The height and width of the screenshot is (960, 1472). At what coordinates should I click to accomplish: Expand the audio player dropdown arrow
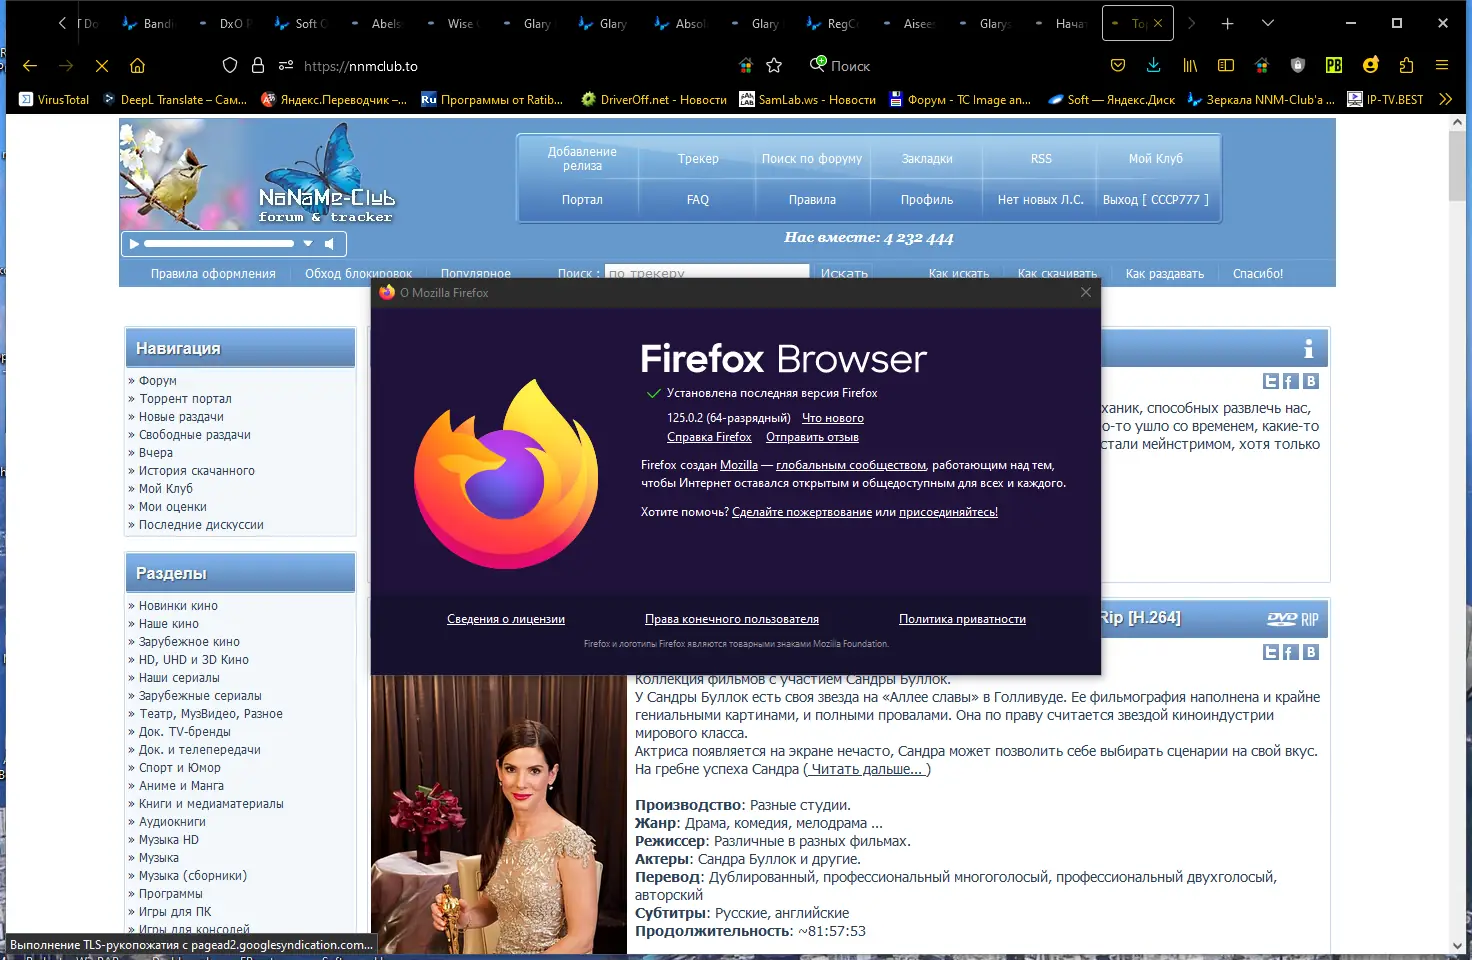[308, 243]
